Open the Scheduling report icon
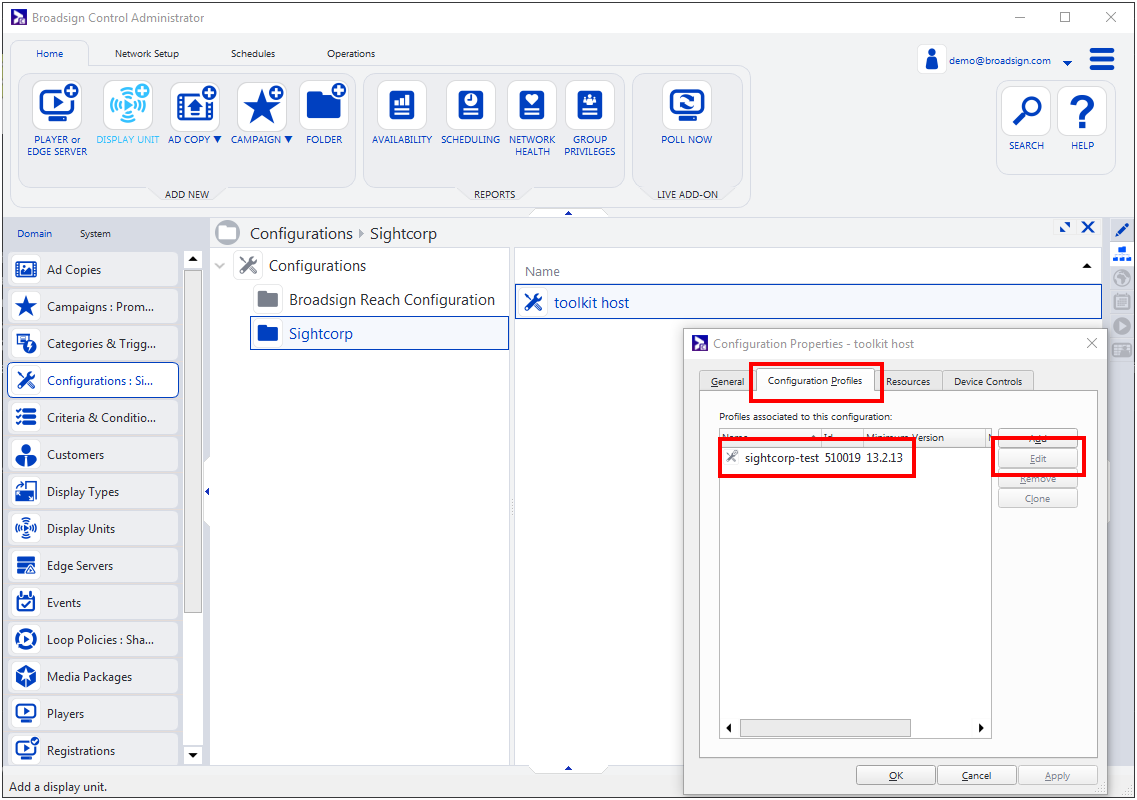Screen dimensions: 1137x800 [470, 105]
